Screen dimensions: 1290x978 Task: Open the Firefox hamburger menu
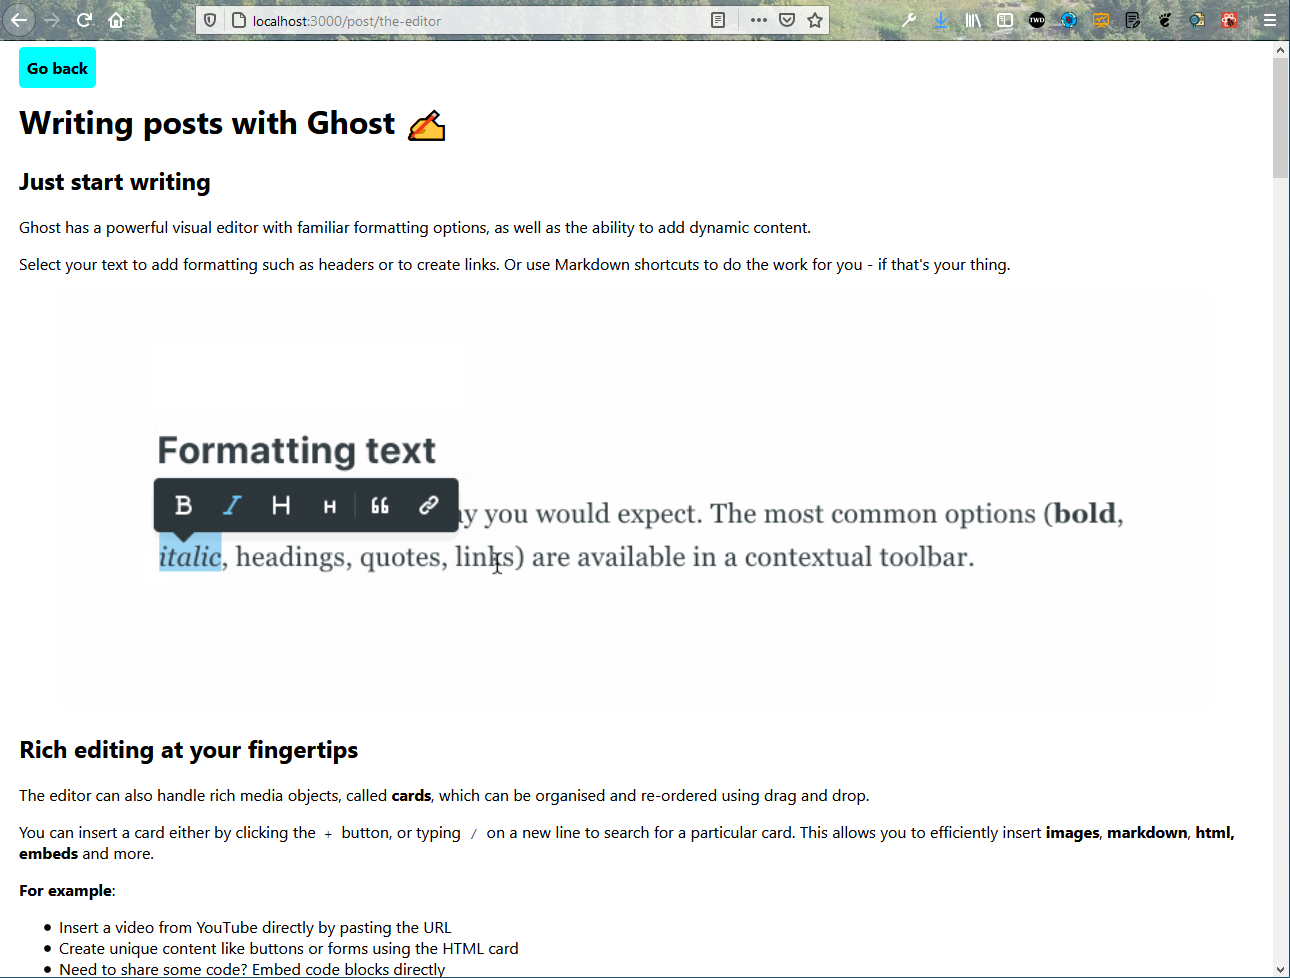[x=1270, y=20]
